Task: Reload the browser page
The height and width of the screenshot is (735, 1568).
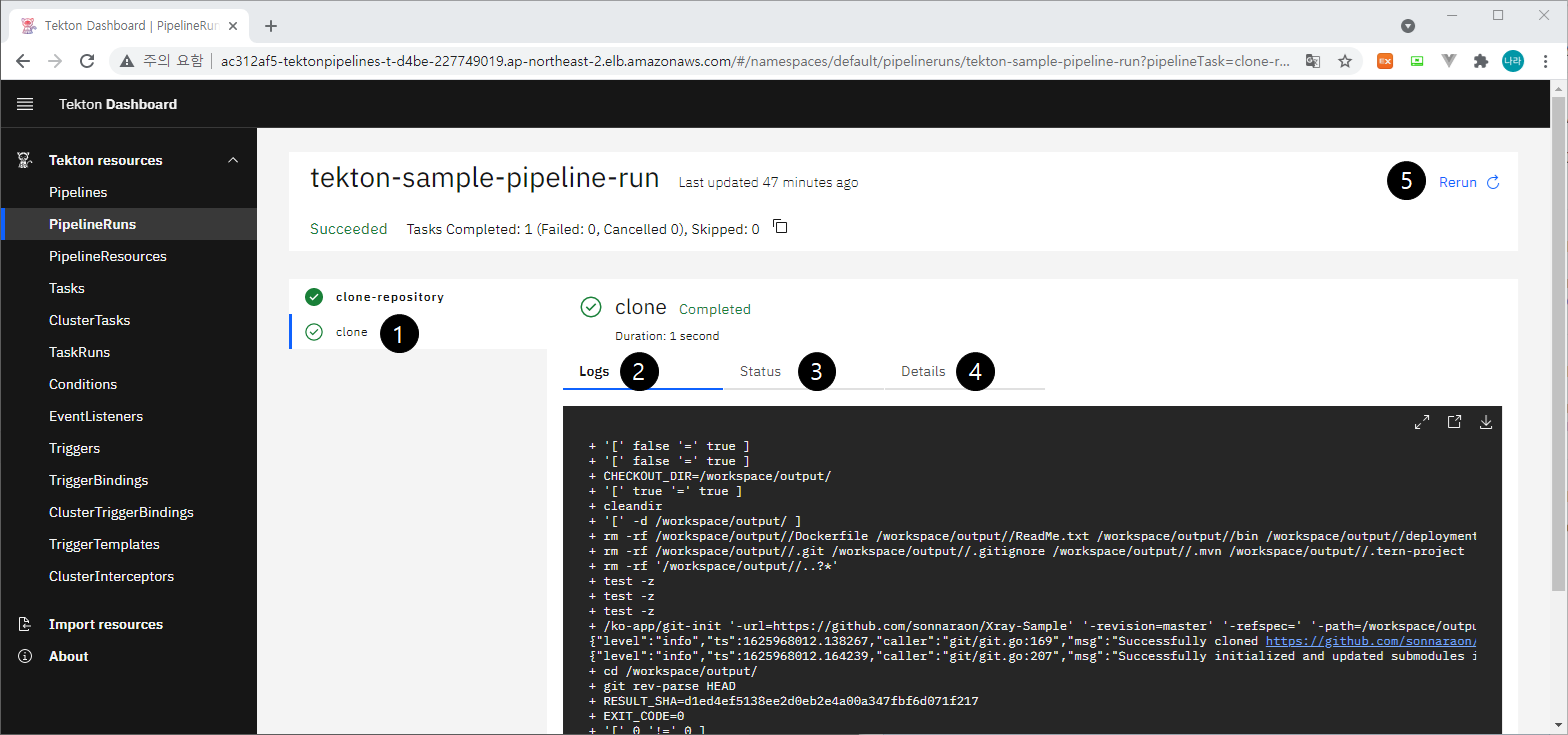Action: click(x=87, y=61)
